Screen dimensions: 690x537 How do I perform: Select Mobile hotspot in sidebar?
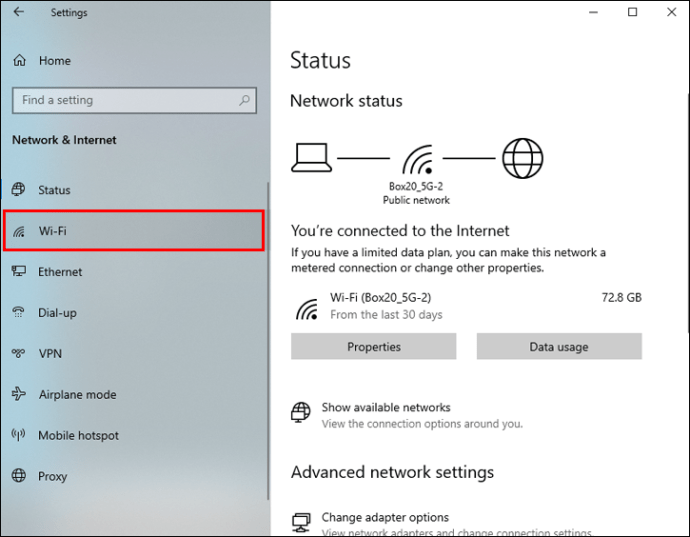tap(78, 436)
